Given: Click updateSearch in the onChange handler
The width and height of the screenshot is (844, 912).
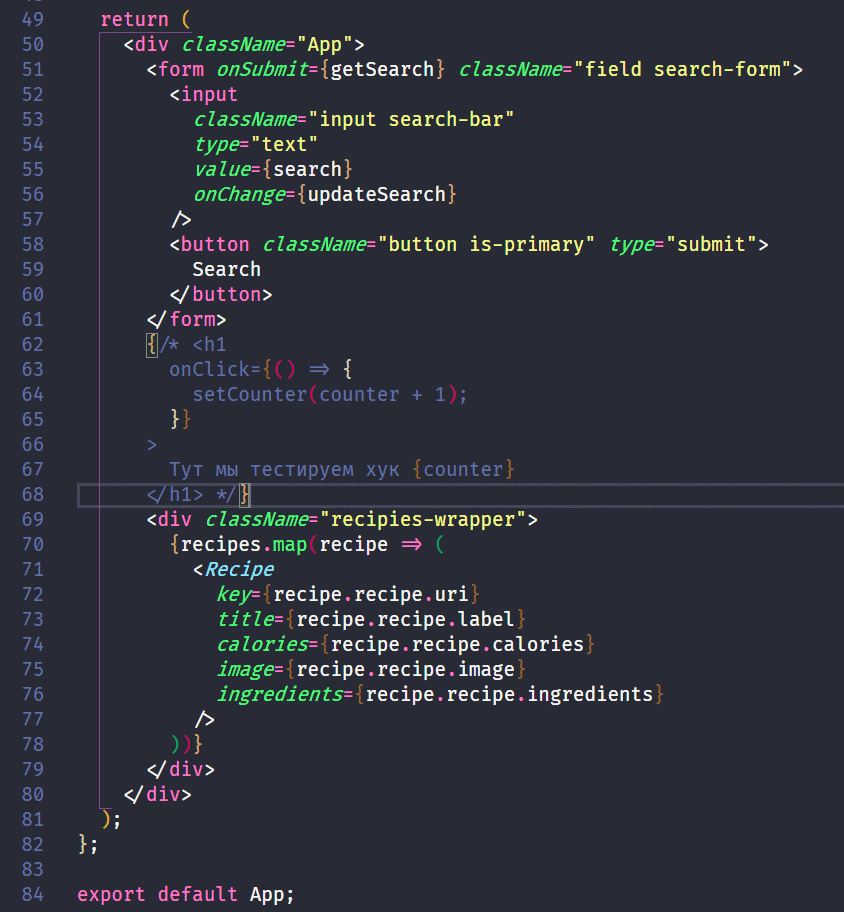Looking at the screenshot, I should [x=376, y=194].
